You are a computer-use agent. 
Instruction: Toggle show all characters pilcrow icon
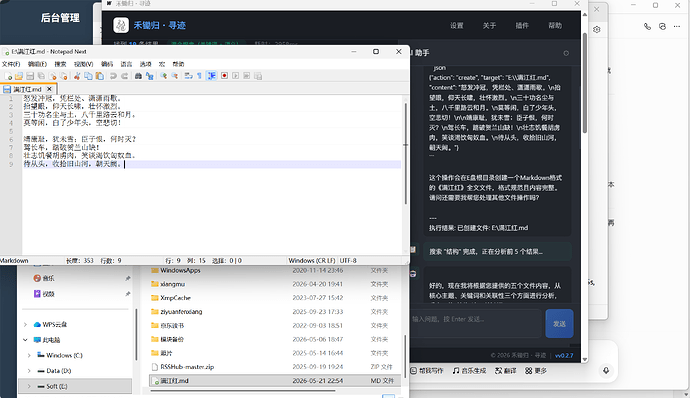[199, 76]
